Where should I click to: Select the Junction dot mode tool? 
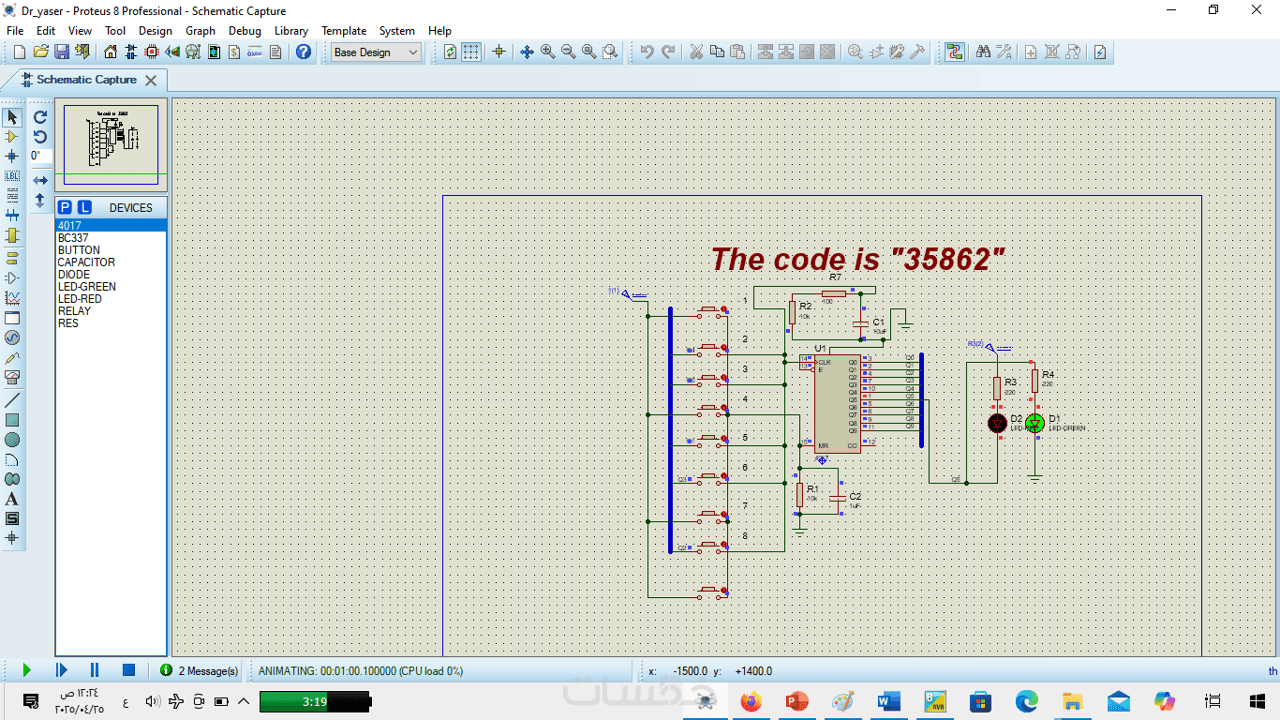(12, 156)
